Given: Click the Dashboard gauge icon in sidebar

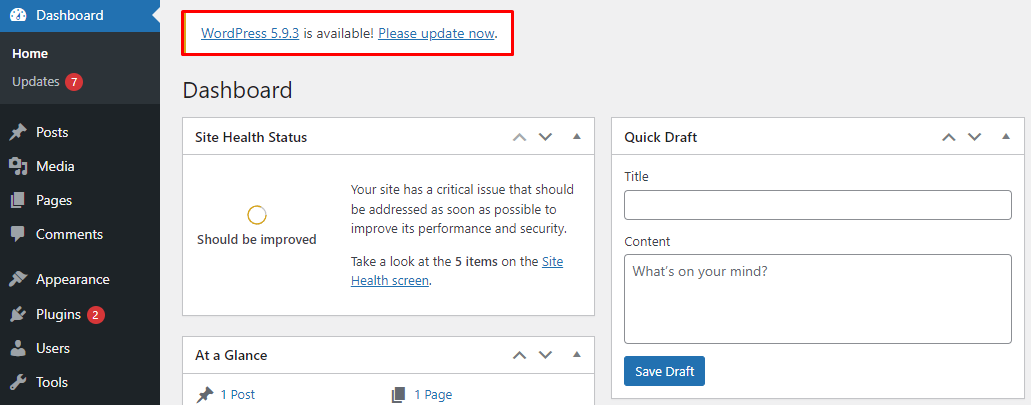Looking at the screenshot, I should point(17,15).
